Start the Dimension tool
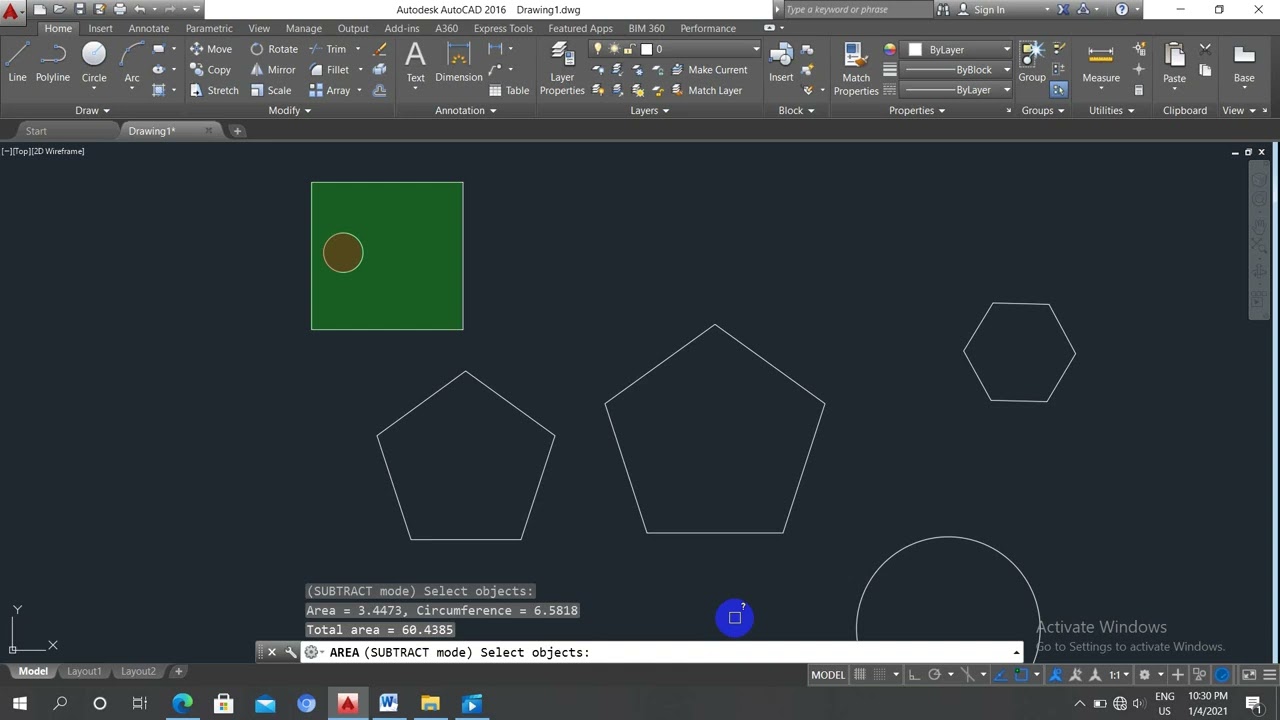1280x720 pixels. coord(458,62)
